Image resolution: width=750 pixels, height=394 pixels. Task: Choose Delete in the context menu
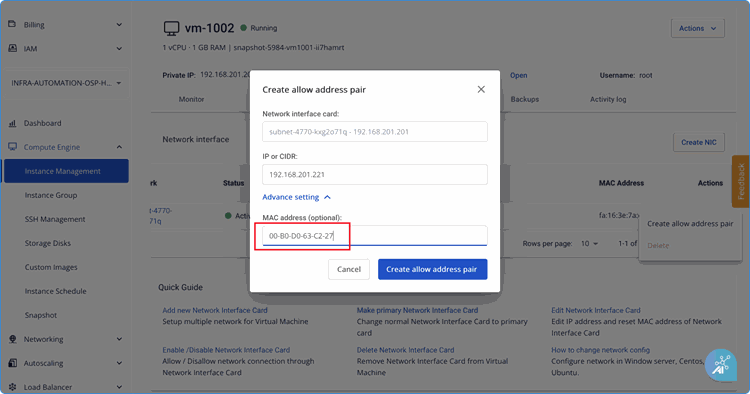[x=658, y=245]
